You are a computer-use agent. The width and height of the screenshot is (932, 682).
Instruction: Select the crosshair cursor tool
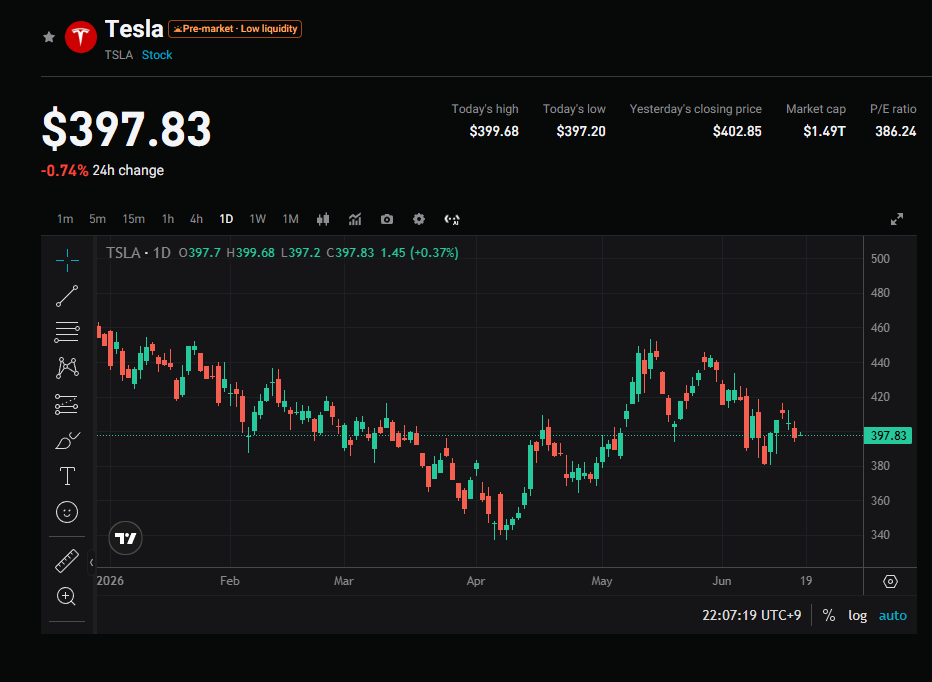click(67, 260)
